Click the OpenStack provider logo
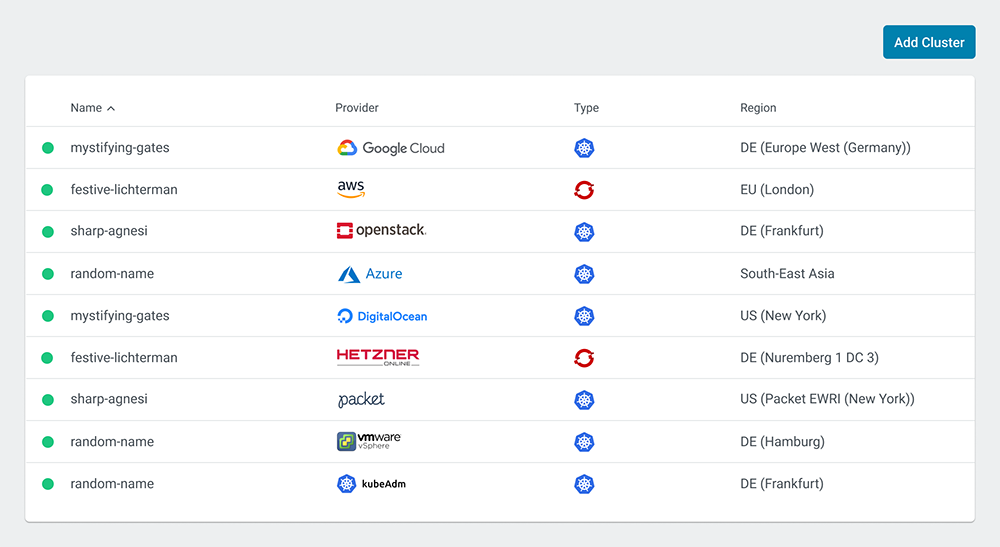Viewport: 1000px width, 547px height. click(381, 231)
